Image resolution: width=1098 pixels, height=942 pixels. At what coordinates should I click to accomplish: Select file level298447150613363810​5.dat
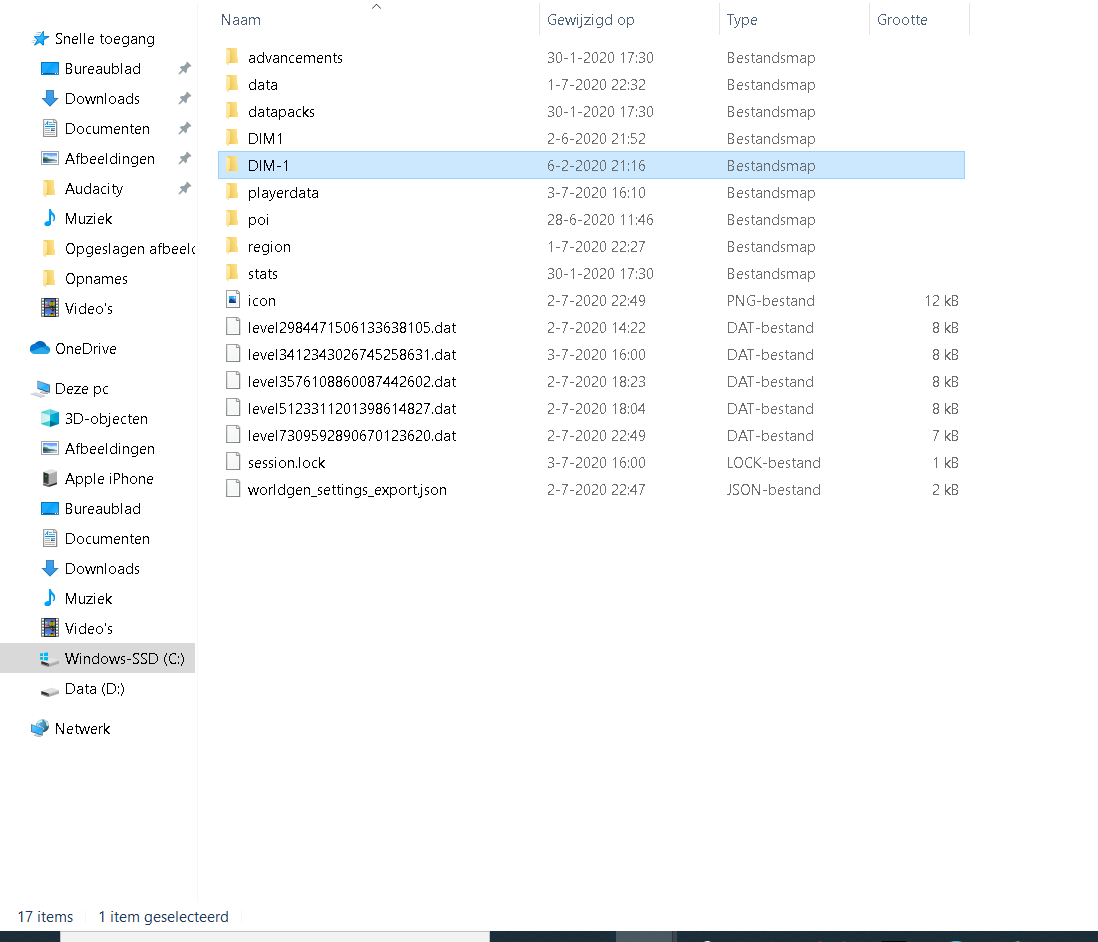352,327
